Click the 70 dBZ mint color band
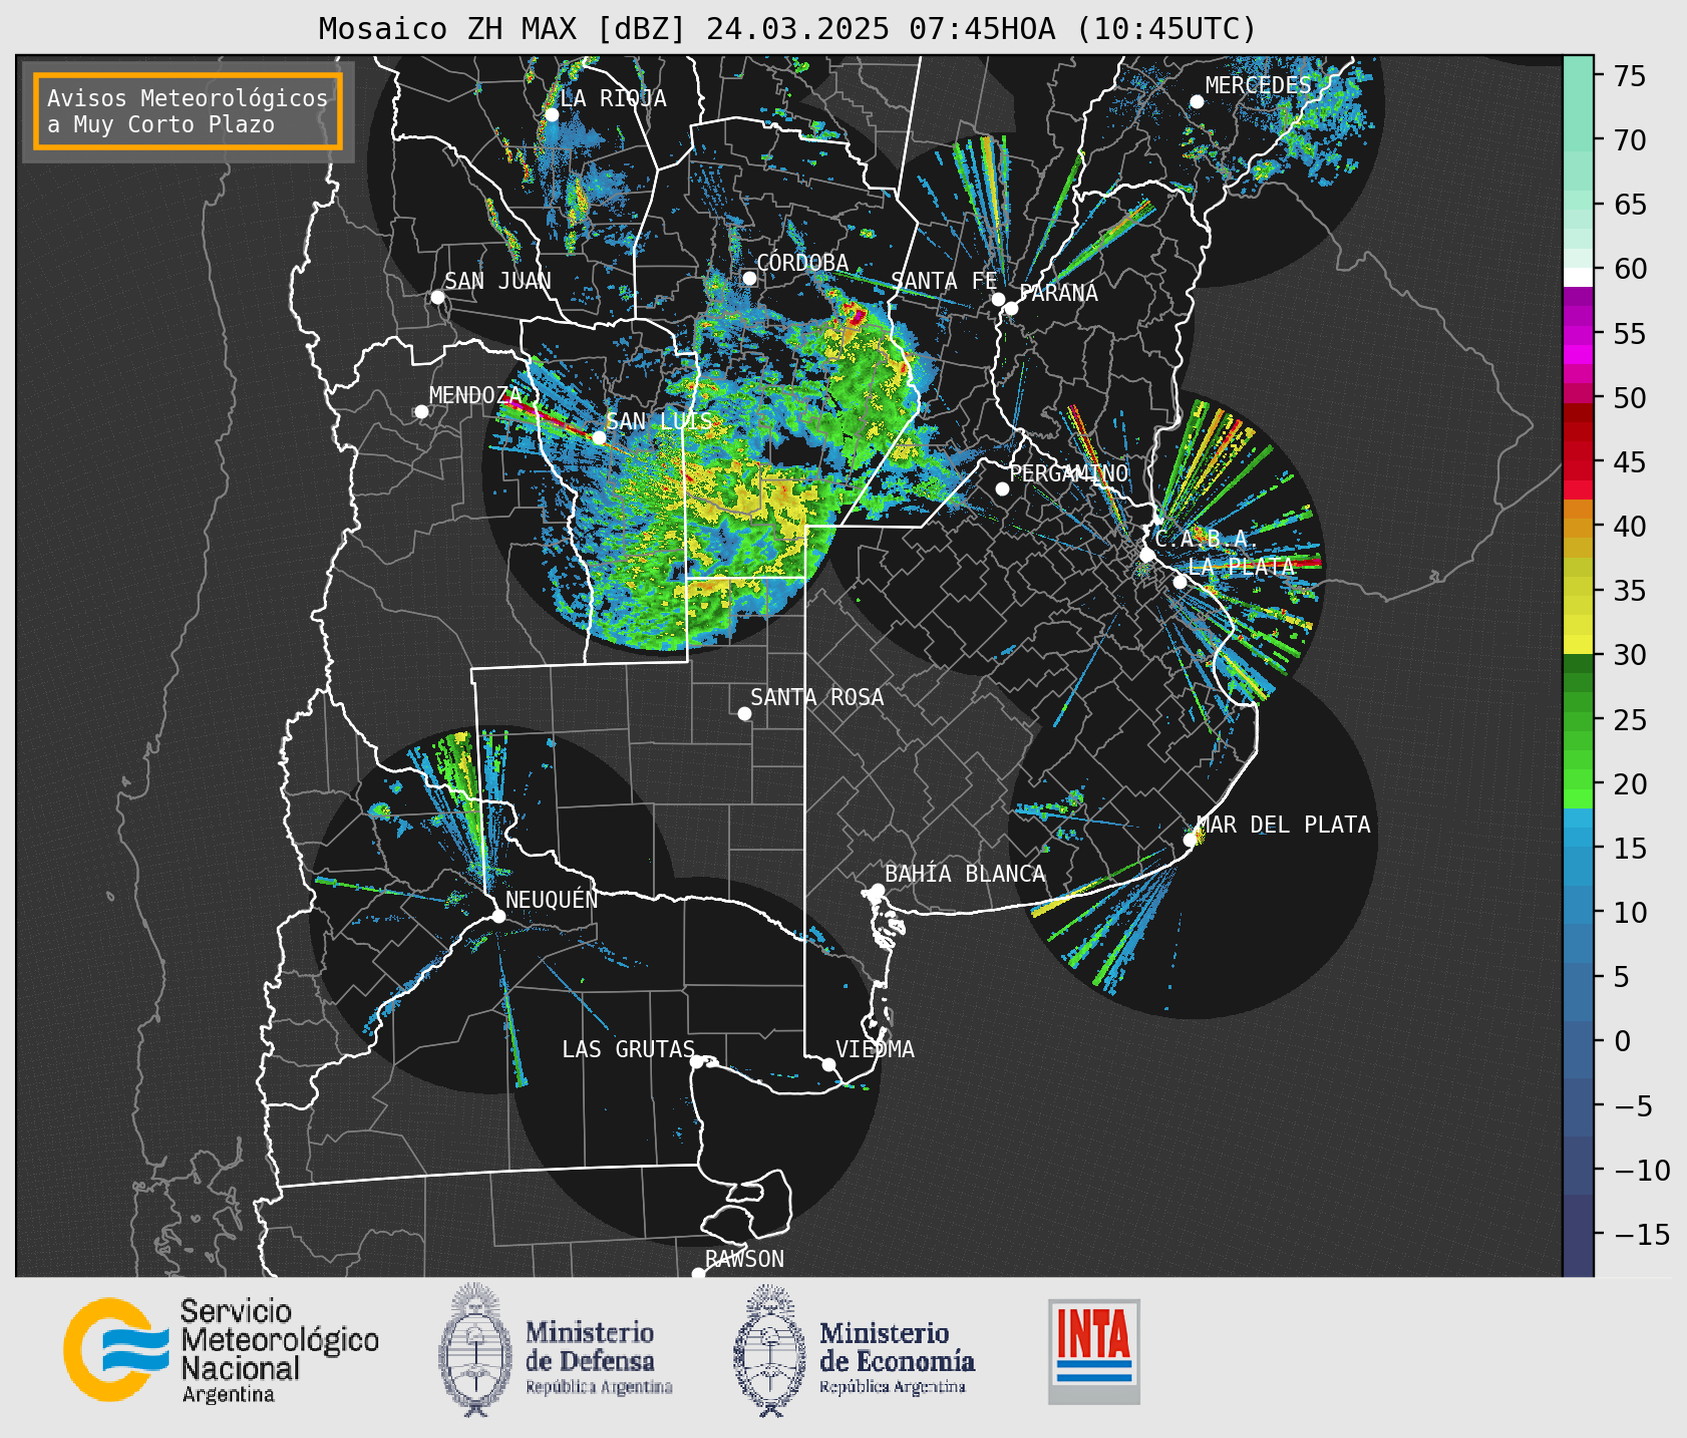This screenshot has height=1438, width=1687. (x=1578, y=140)
